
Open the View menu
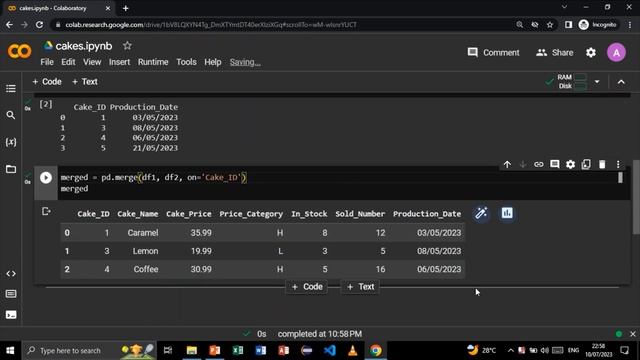point(92,62)
